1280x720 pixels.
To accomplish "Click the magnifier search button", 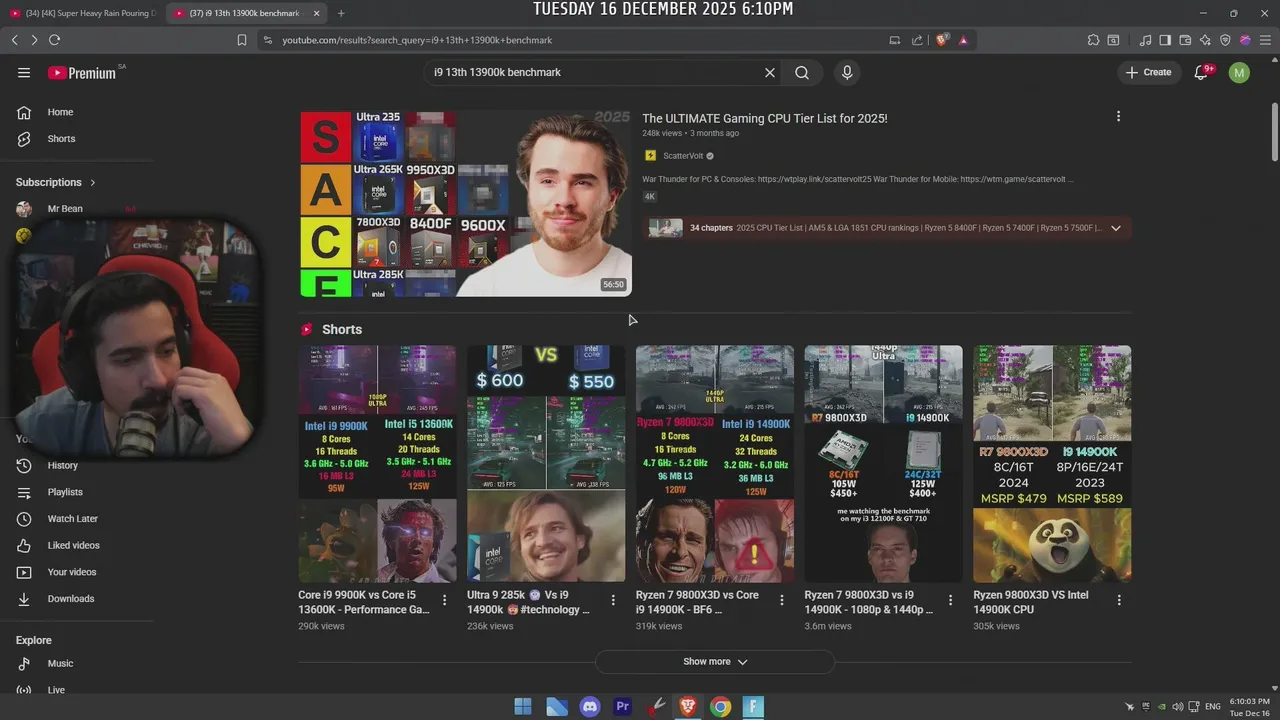I will tap(802, 72).
